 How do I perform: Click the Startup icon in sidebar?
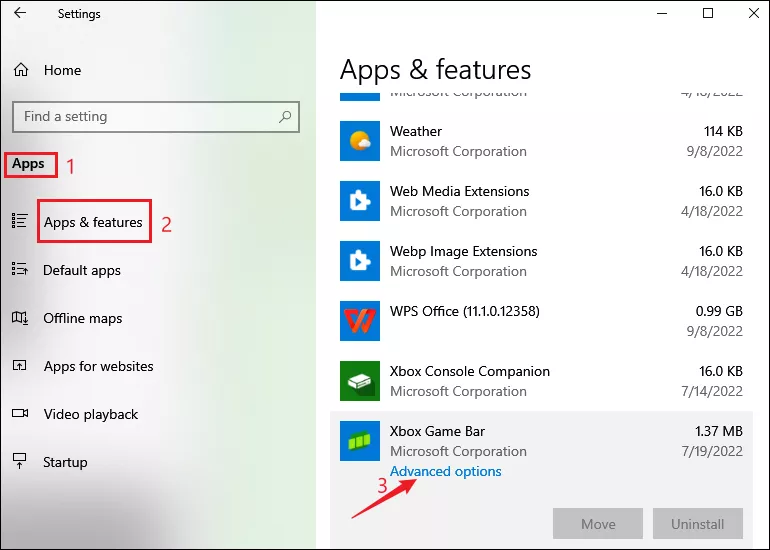20,461
